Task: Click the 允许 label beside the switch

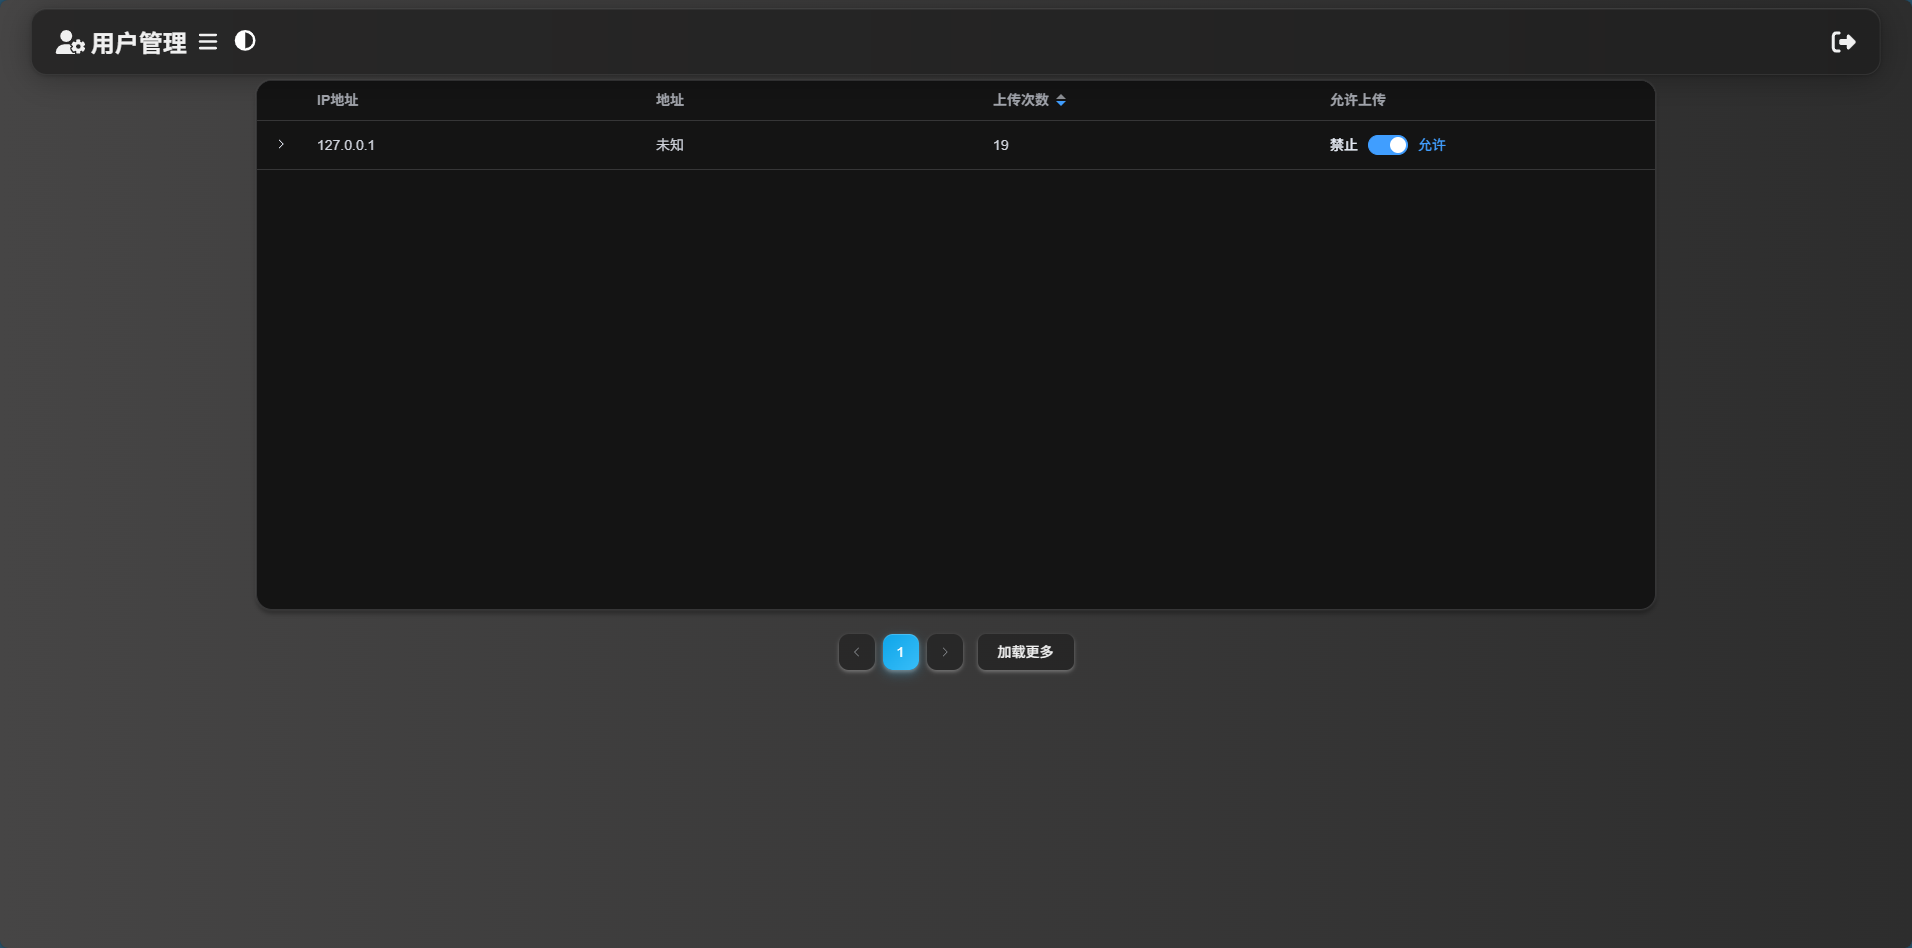Action: click(x=1432, y=145)
